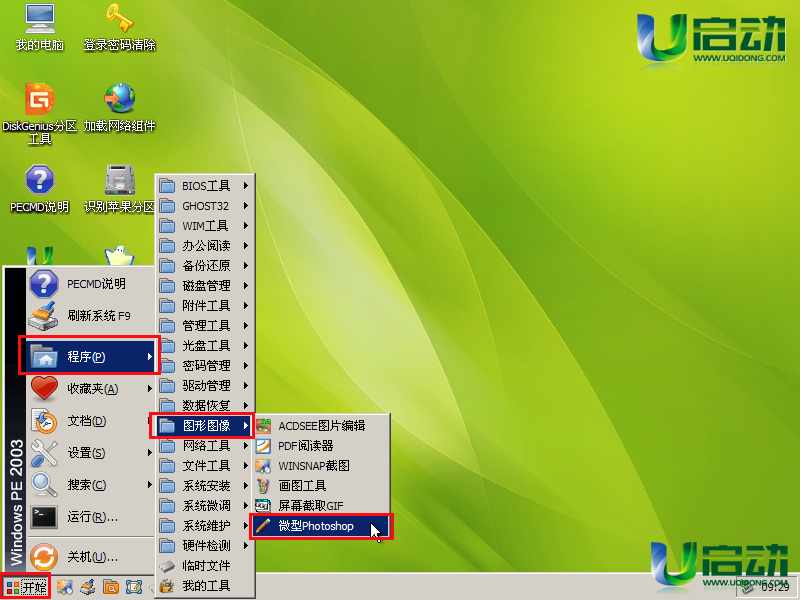Launch PDF阅读器 from the submenu
800x600 pixels.
pos(322,446)
